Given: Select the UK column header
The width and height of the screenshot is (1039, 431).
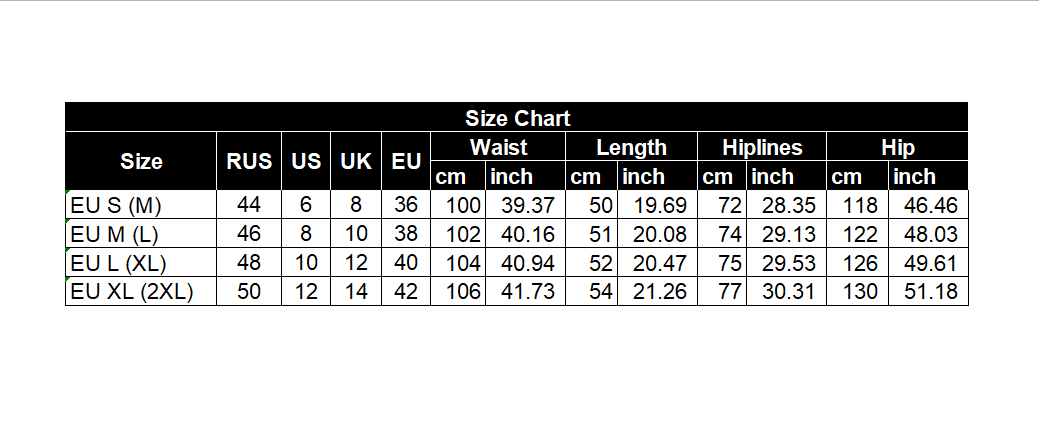Looking at the screenshot, I should pos(356,161).
